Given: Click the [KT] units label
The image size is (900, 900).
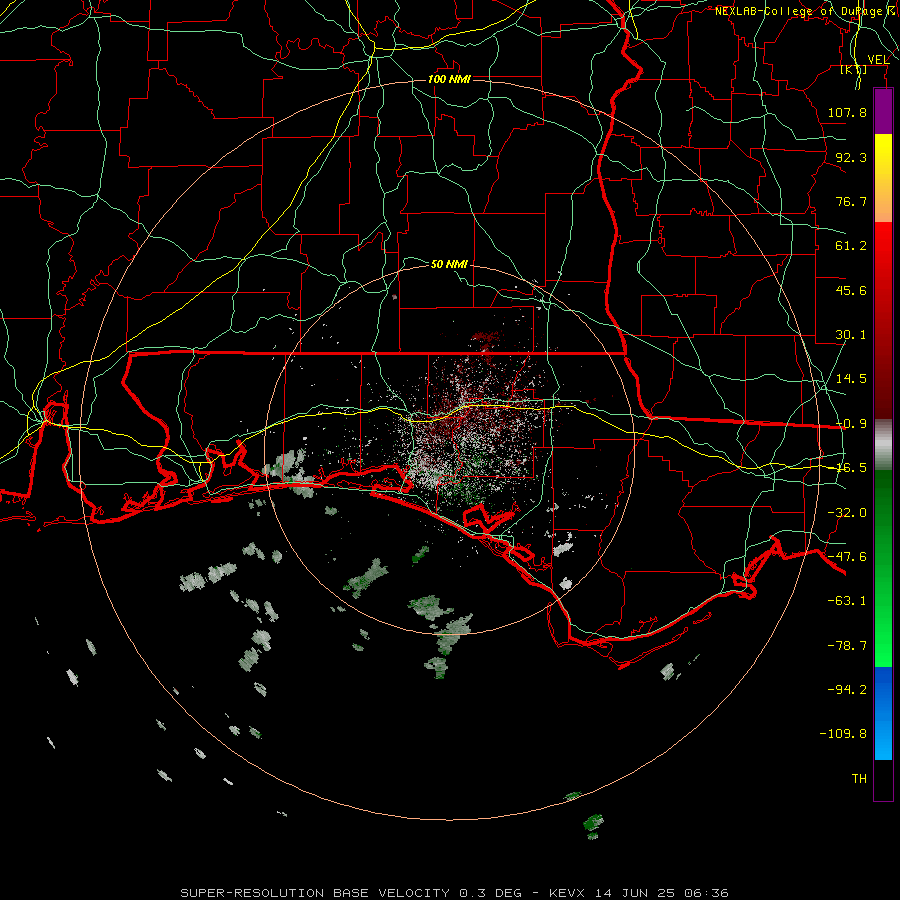Looking at the screenshot, I should pyautogui.click(x=854, y=69).
